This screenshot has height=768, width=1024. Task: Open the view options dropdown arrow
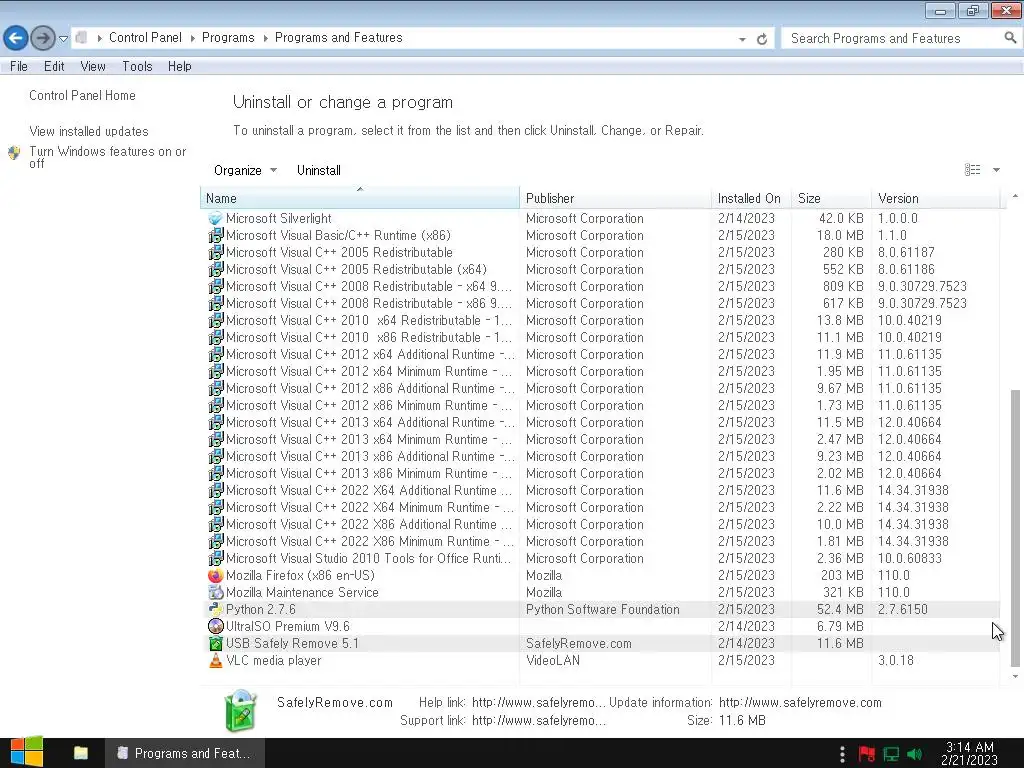[997, 170]
